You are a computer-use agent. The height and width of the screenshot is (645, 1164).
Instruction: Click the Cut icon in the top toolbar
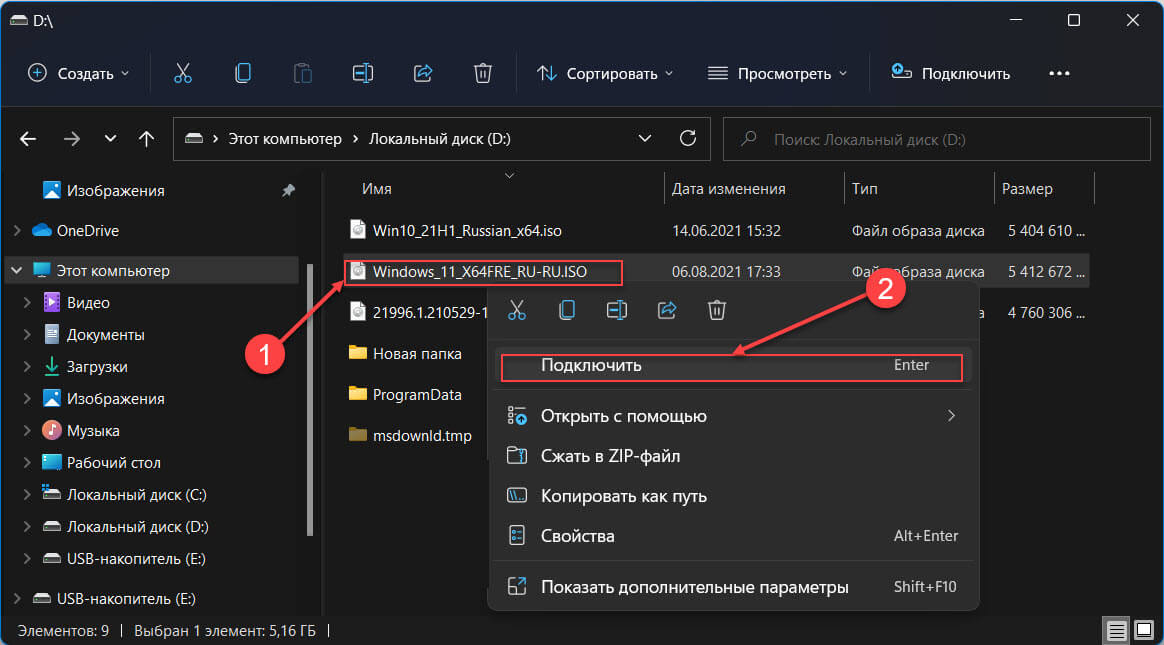coord(183,73)
